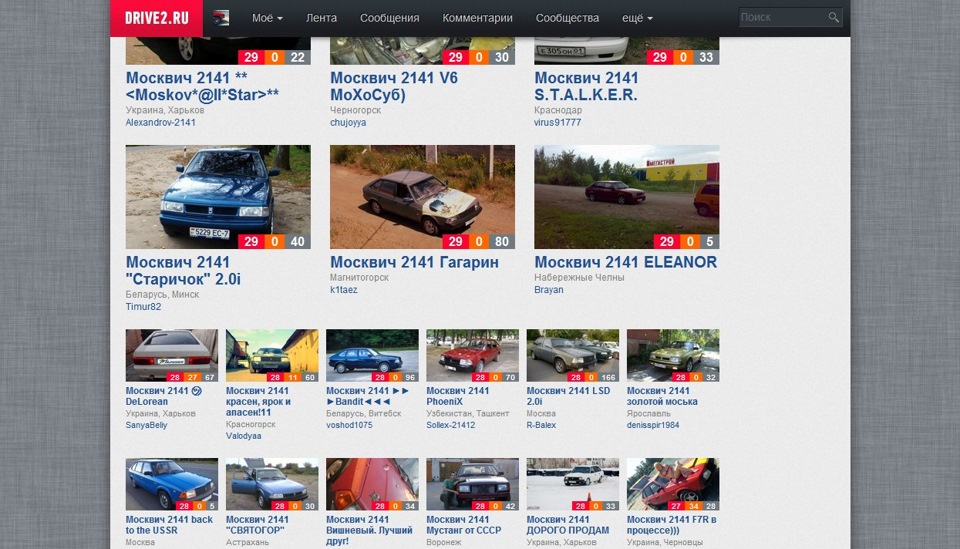Open user profile Timur82
Image resolution: width=960 pixels, height=549 pixels.
143,307
